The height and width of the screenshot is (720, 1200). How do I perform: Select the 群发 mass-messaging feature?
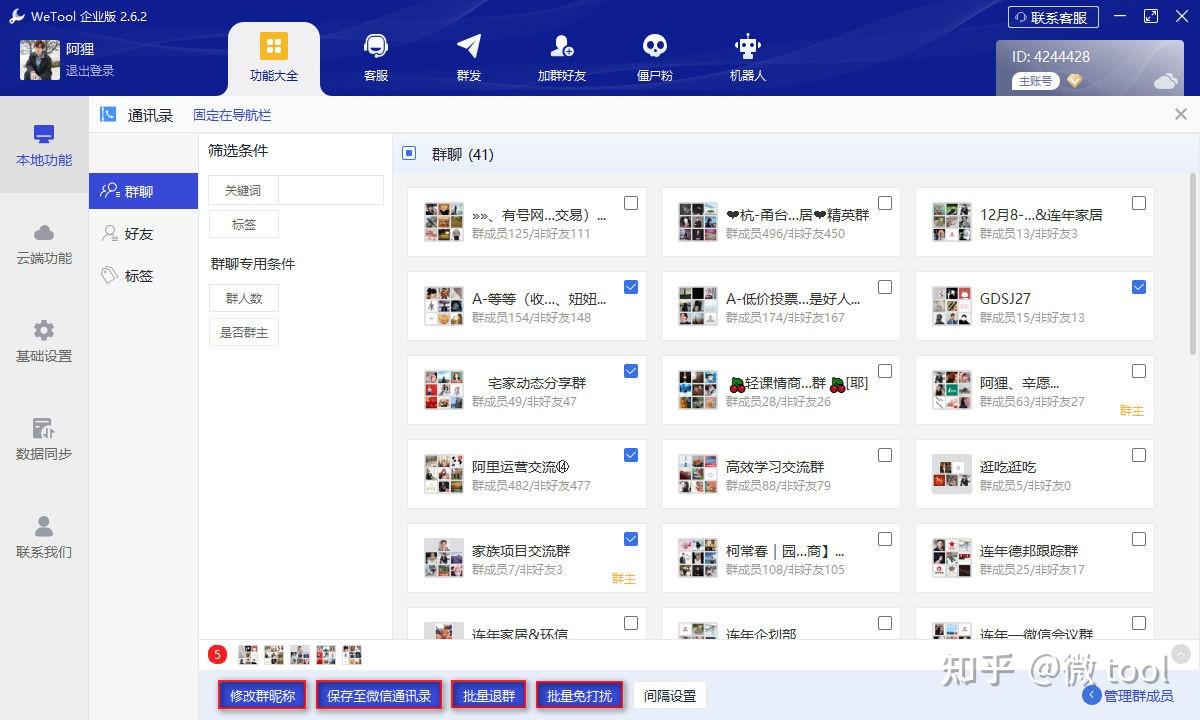point(468,57)
